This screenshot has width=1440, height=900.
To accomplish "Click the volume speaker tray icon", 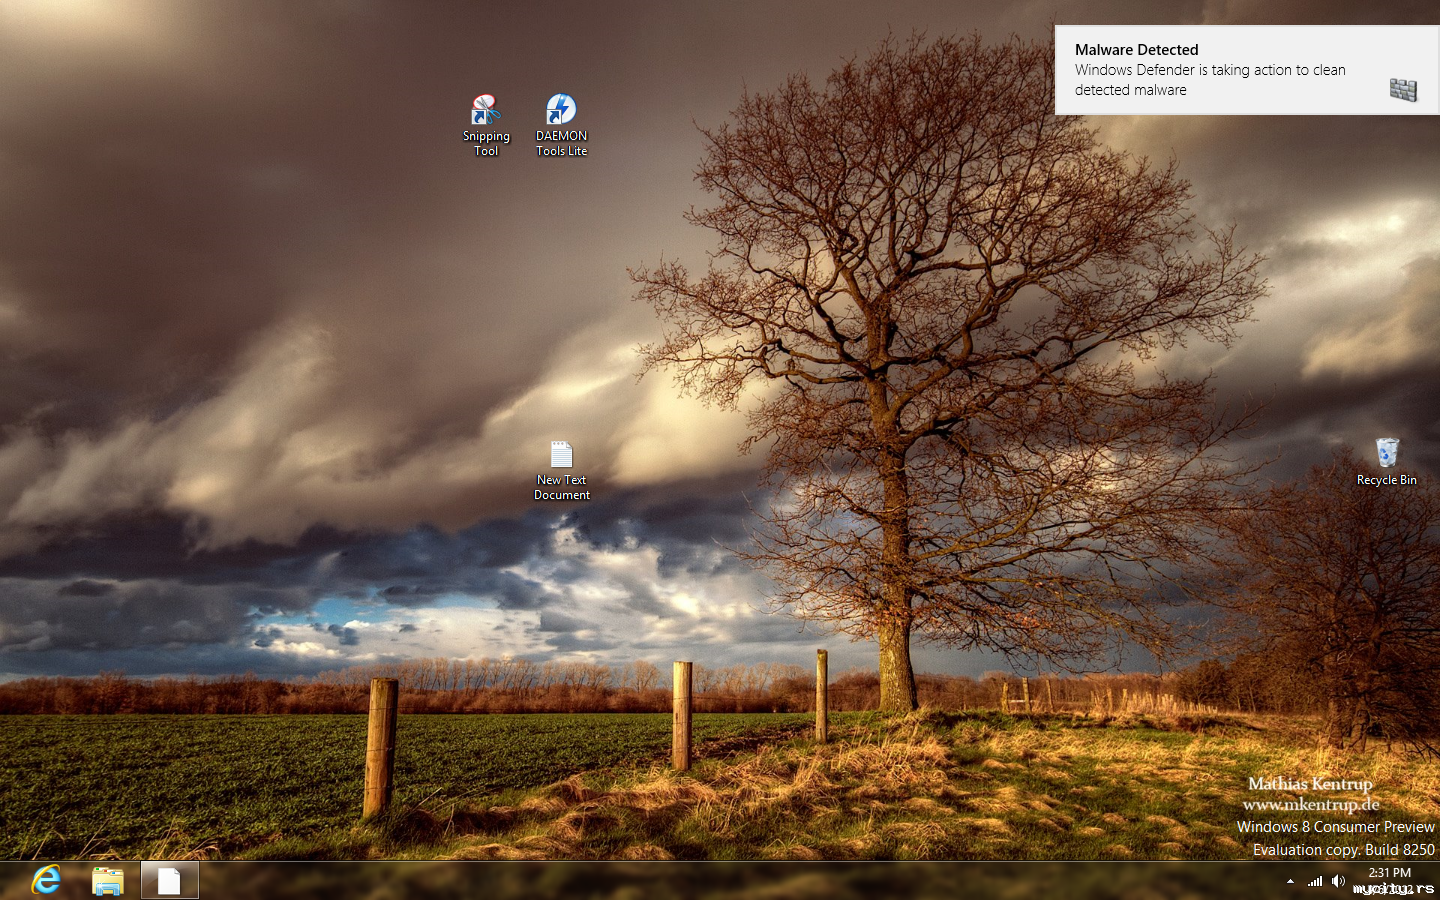I will pyautogui.click(x=1338, y=881).
